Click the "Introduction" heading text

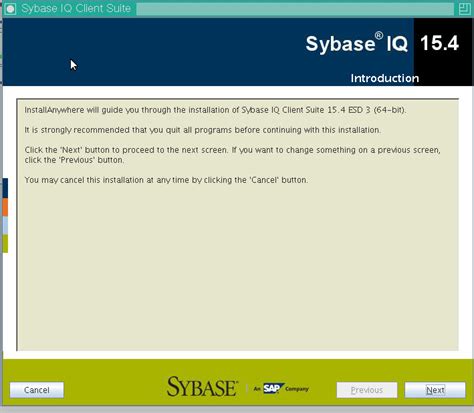385,78
